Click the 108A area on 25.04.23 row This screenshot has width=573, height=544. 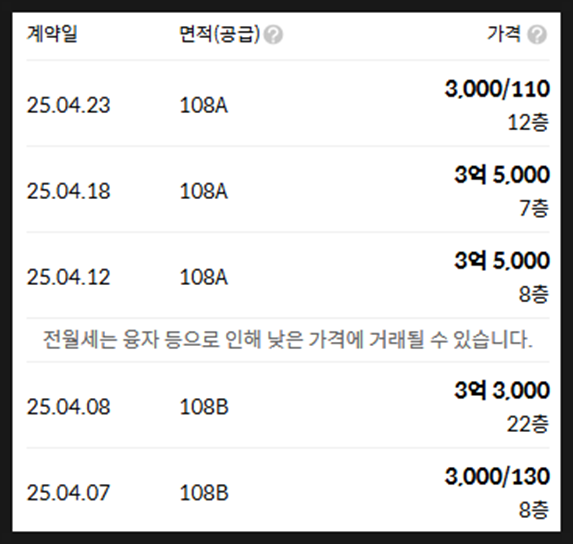pyautogui.click(x=204, y=105)
